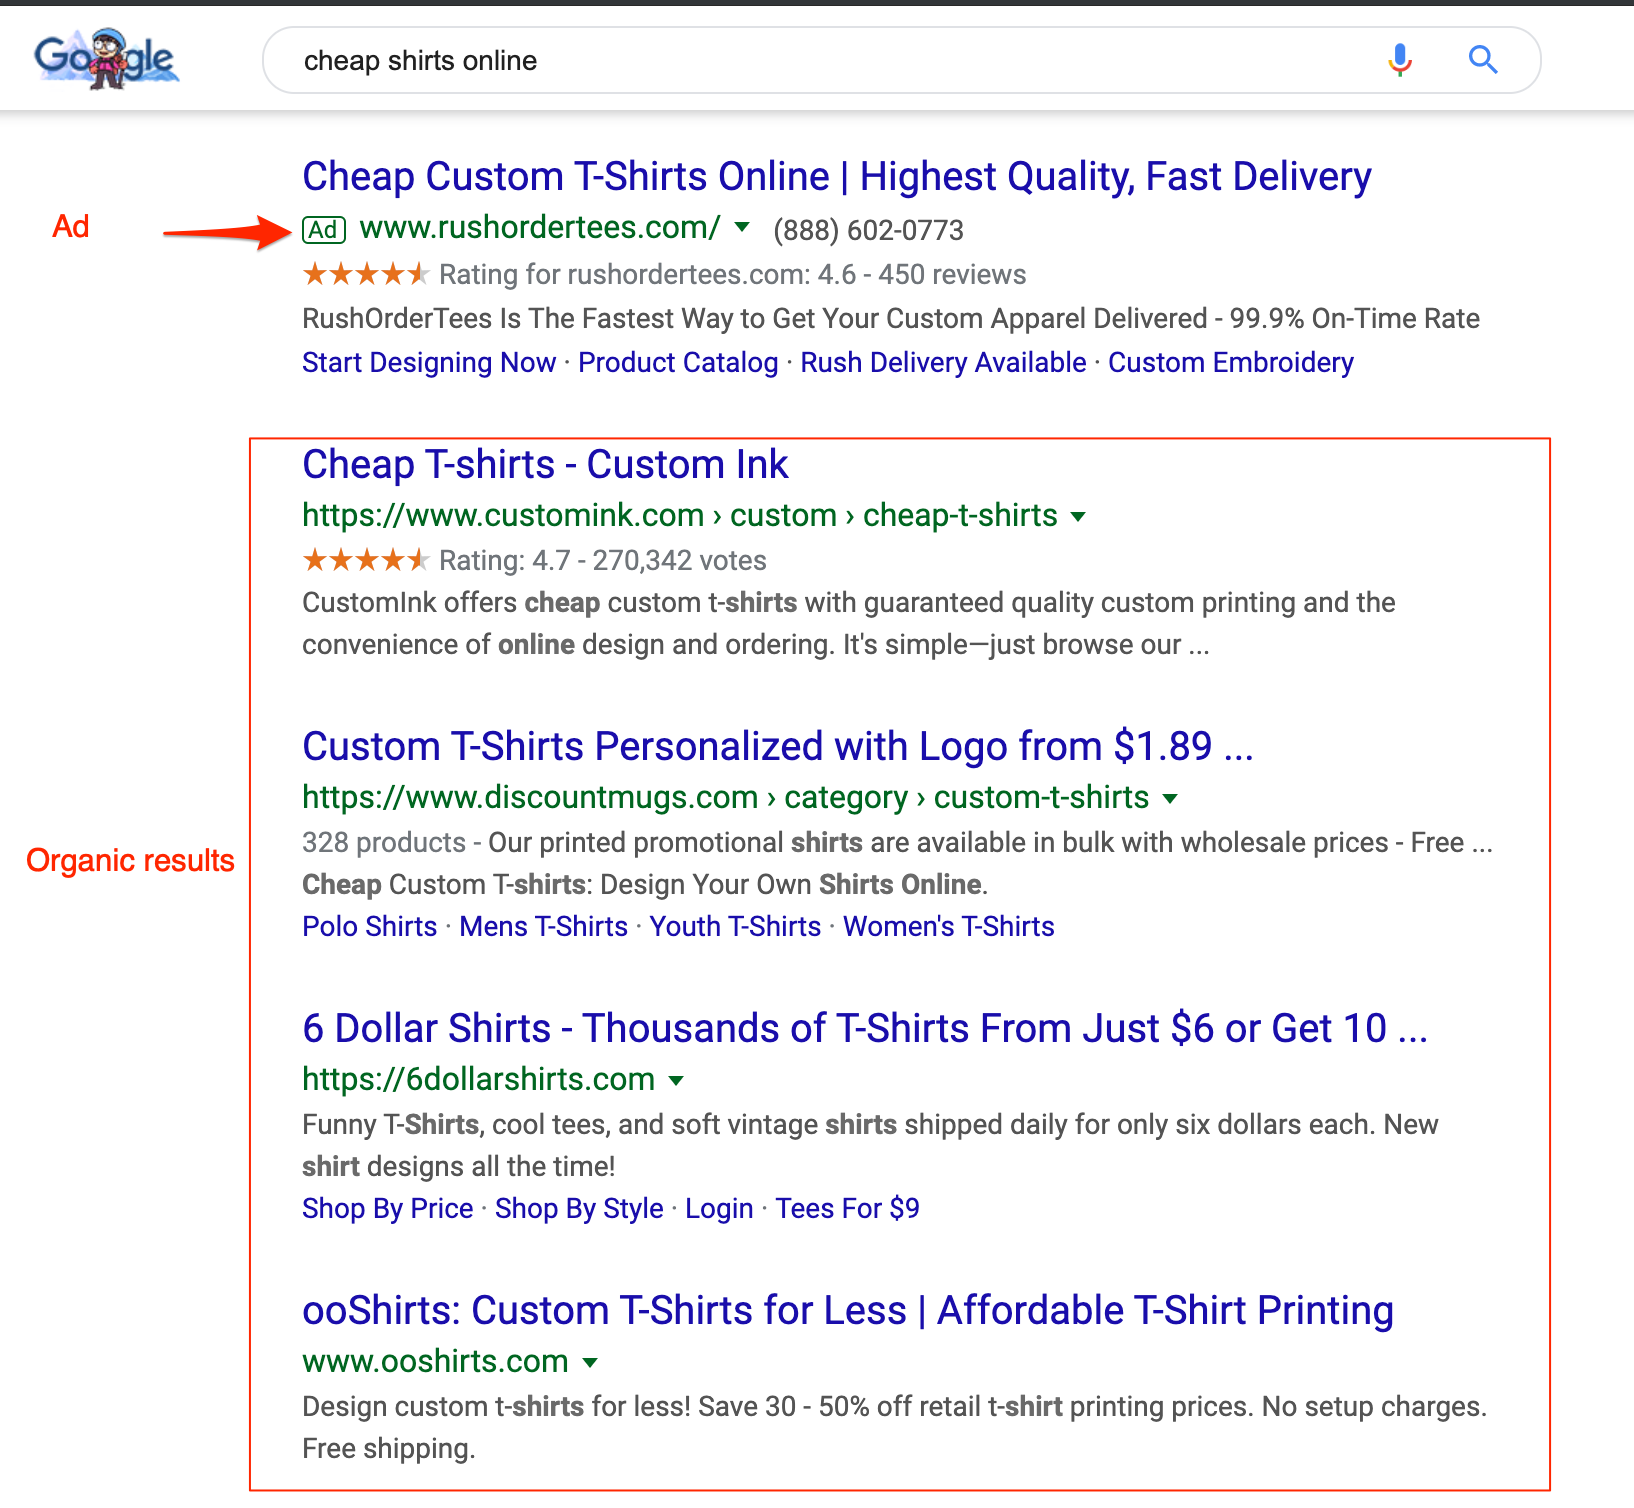This screenshot has height=1508, width=1634.
Task: Click 'Free shipping.' text under ooShirts
Action: click(x=389, y=1448)
